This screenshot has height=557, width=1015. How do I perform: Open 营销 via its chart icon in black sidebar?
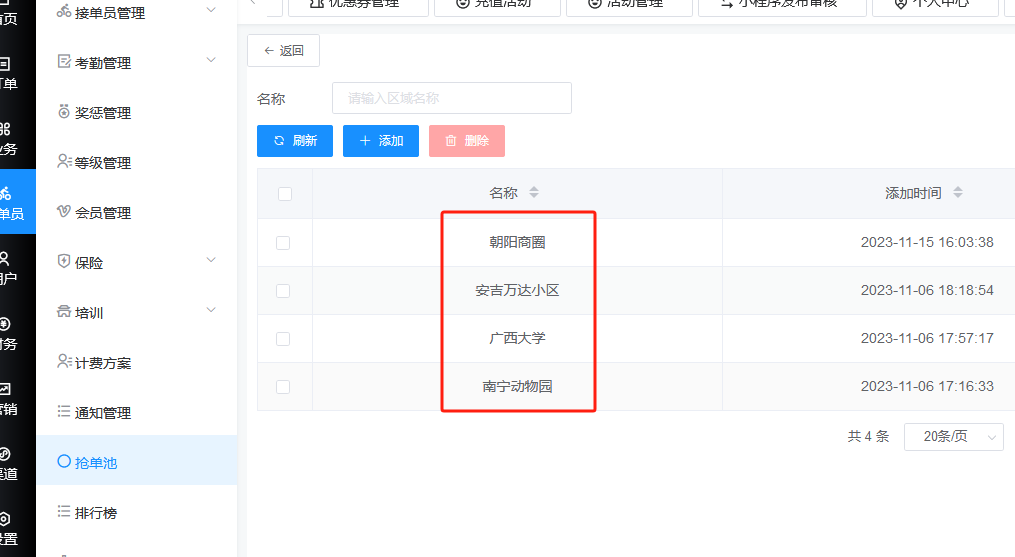pos(5,389)
